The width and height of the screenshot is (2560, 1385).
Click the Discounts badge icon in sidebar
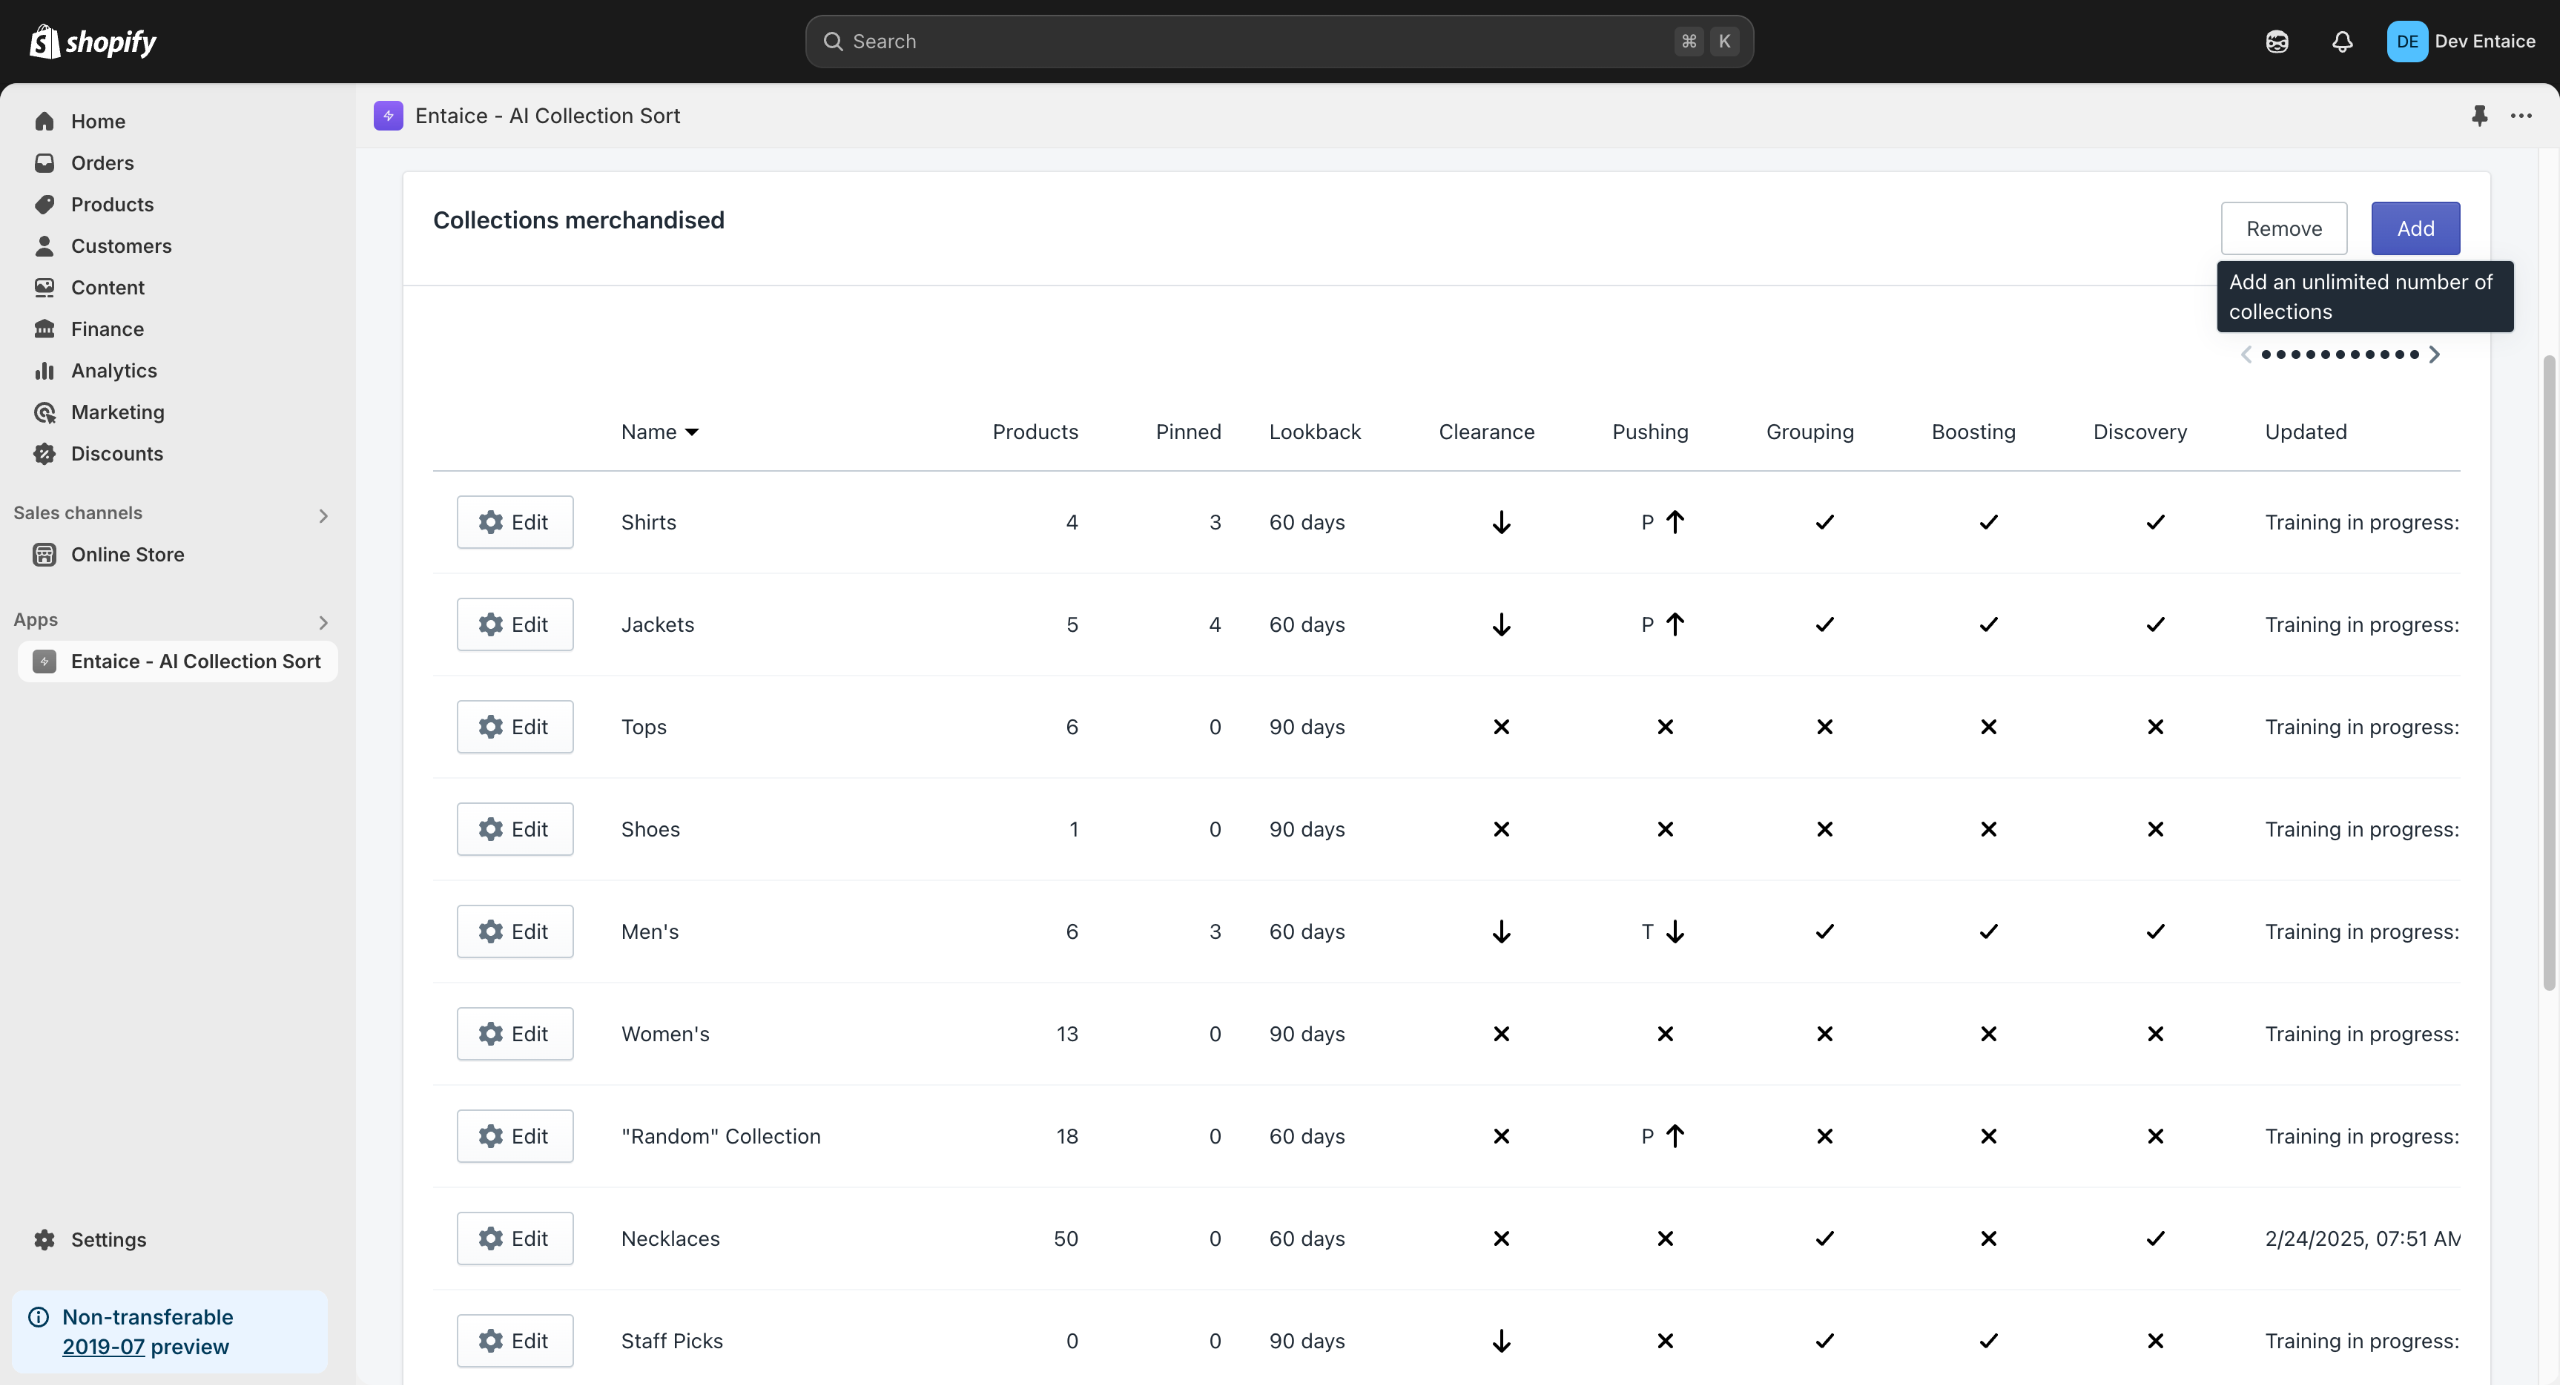pos(44,454)
